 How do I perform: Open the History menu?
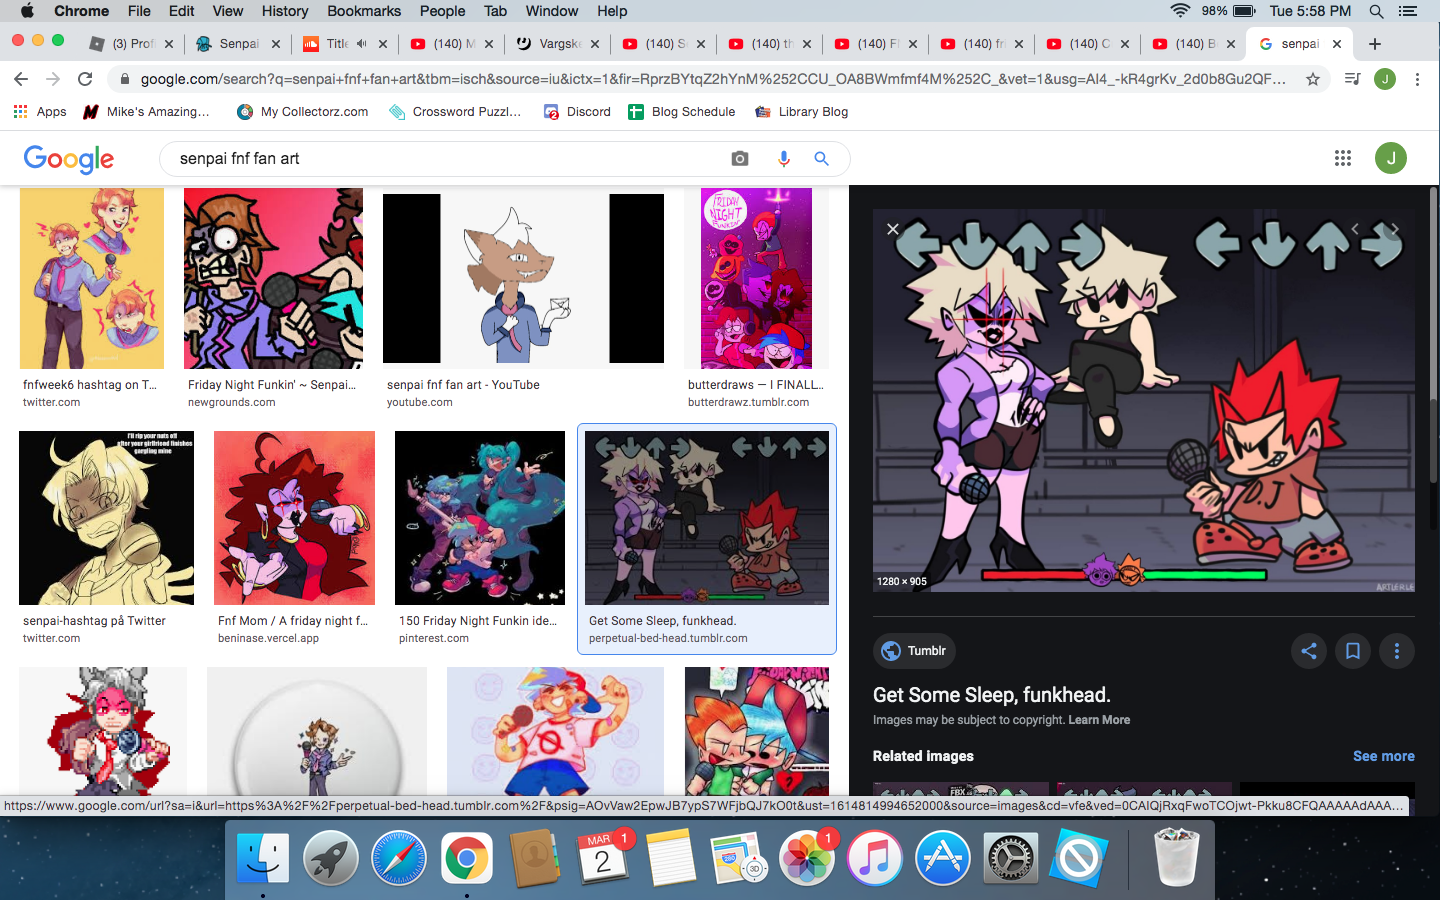285,11
